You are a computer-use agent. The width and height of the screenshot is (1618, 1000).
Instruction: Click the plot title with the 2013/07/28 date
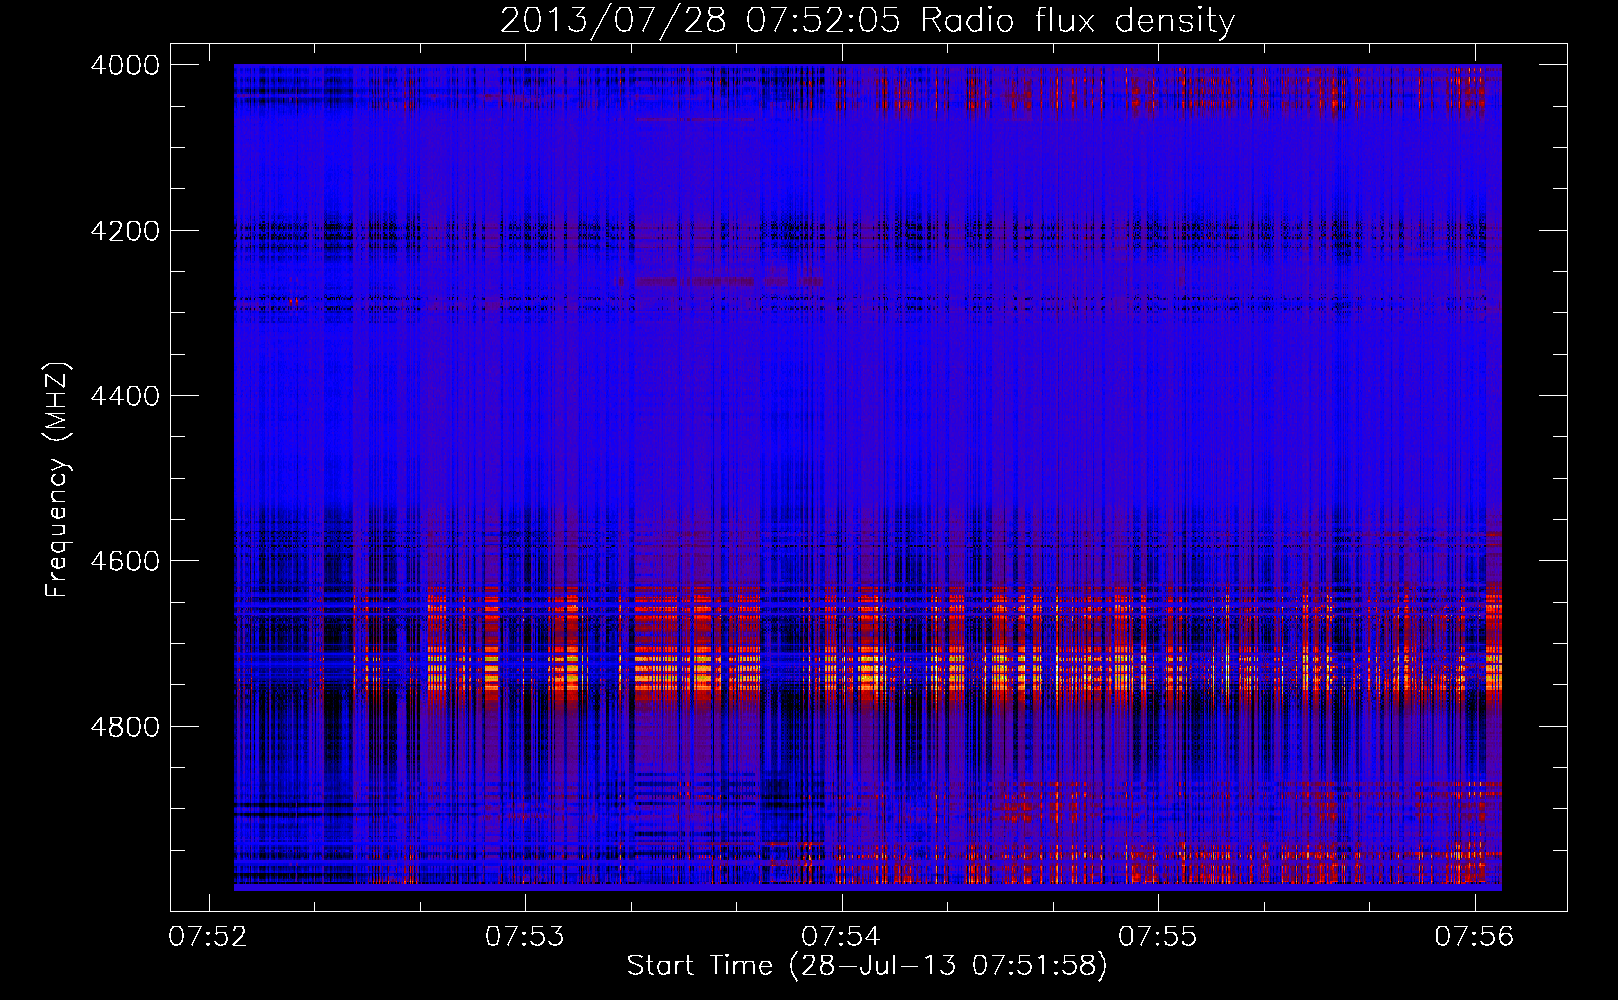pyautogui.click(x=867, y=21)
